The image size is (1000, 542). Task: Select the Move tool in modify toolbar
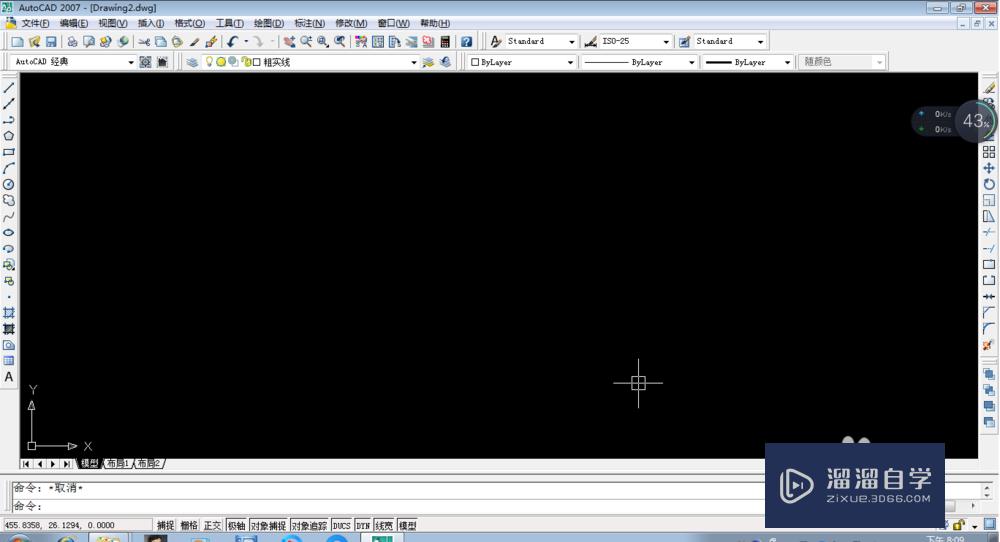point(989,168)
